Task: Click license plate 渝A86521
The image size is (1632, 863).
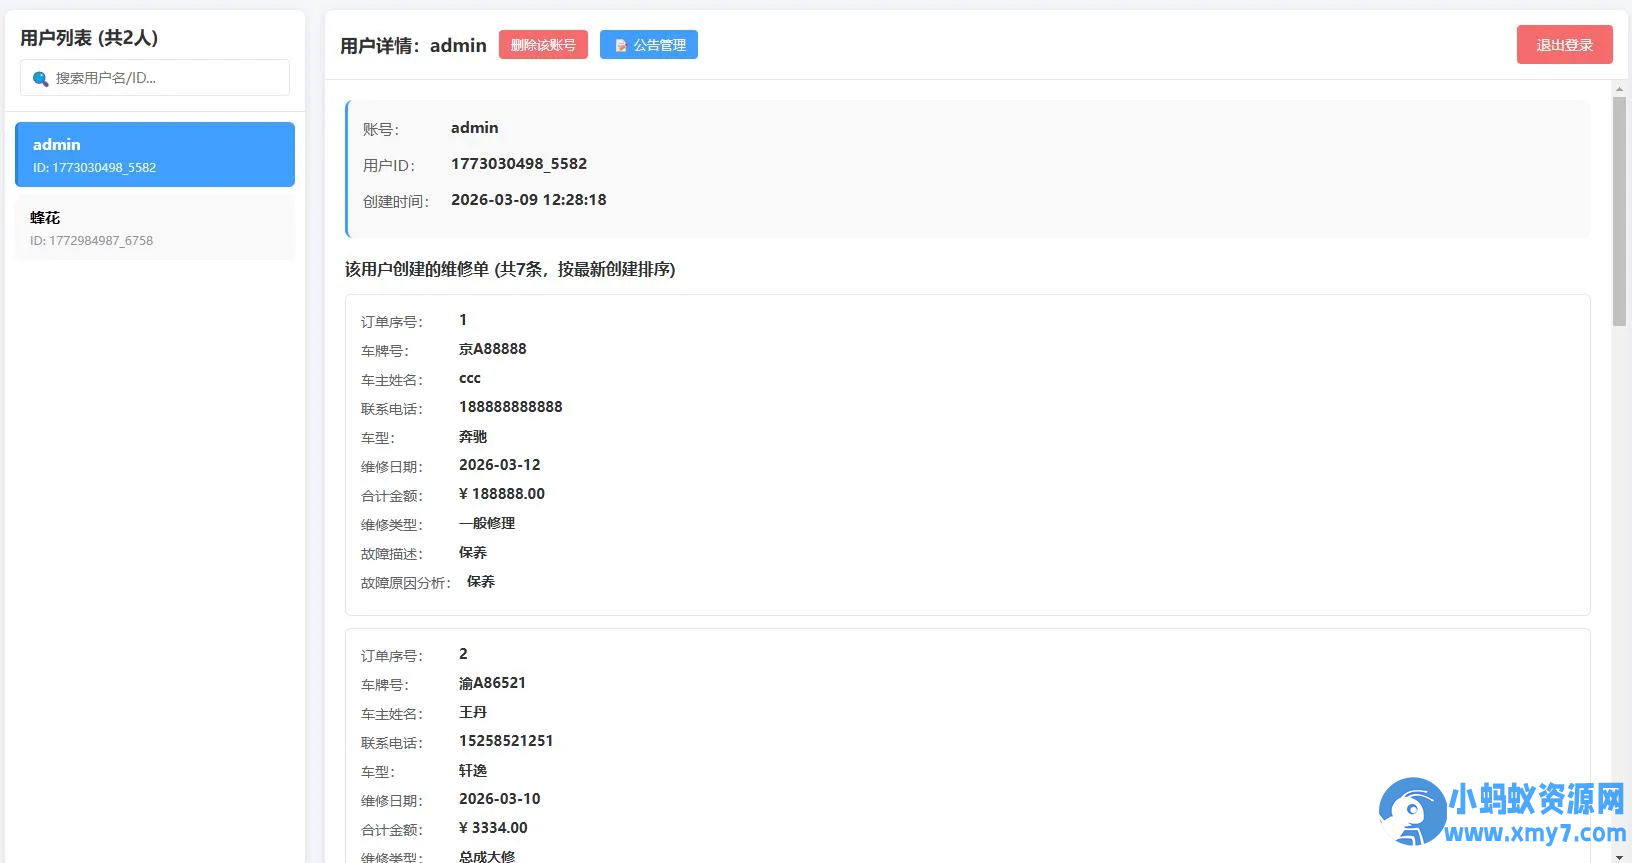Action: (x=492, y=683)
